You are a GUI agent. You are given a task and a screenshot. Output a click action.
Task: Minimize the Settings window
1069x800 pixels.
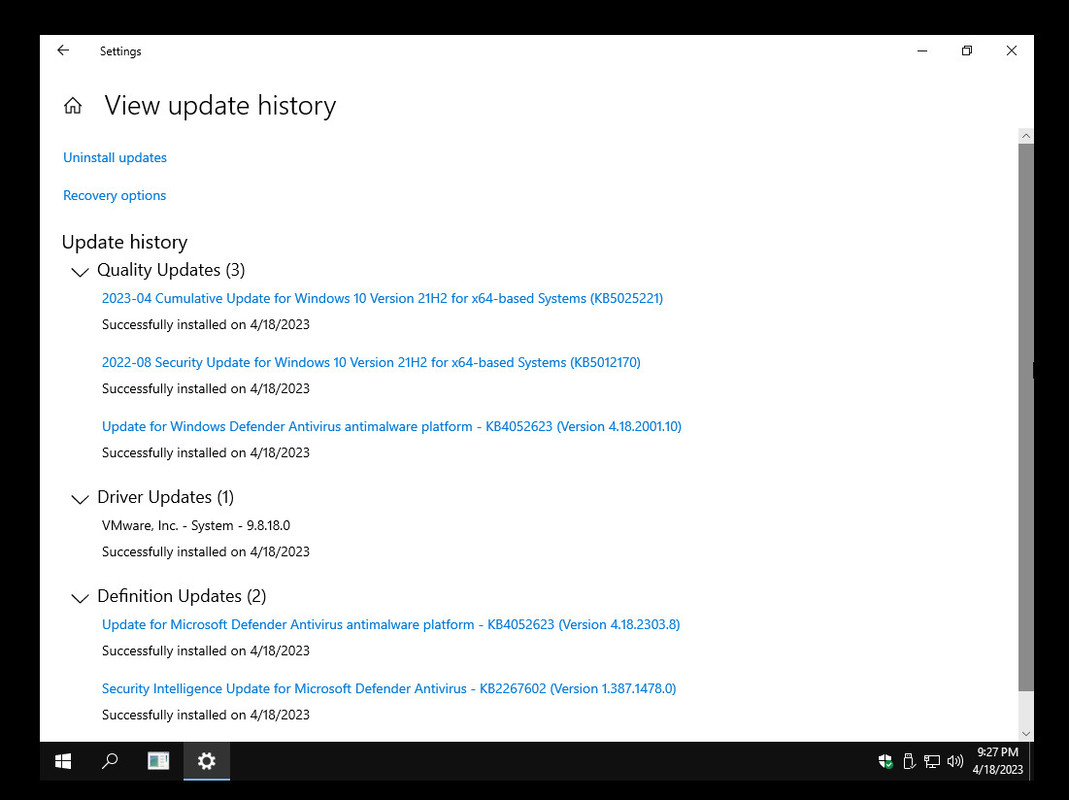coord(922,50)
